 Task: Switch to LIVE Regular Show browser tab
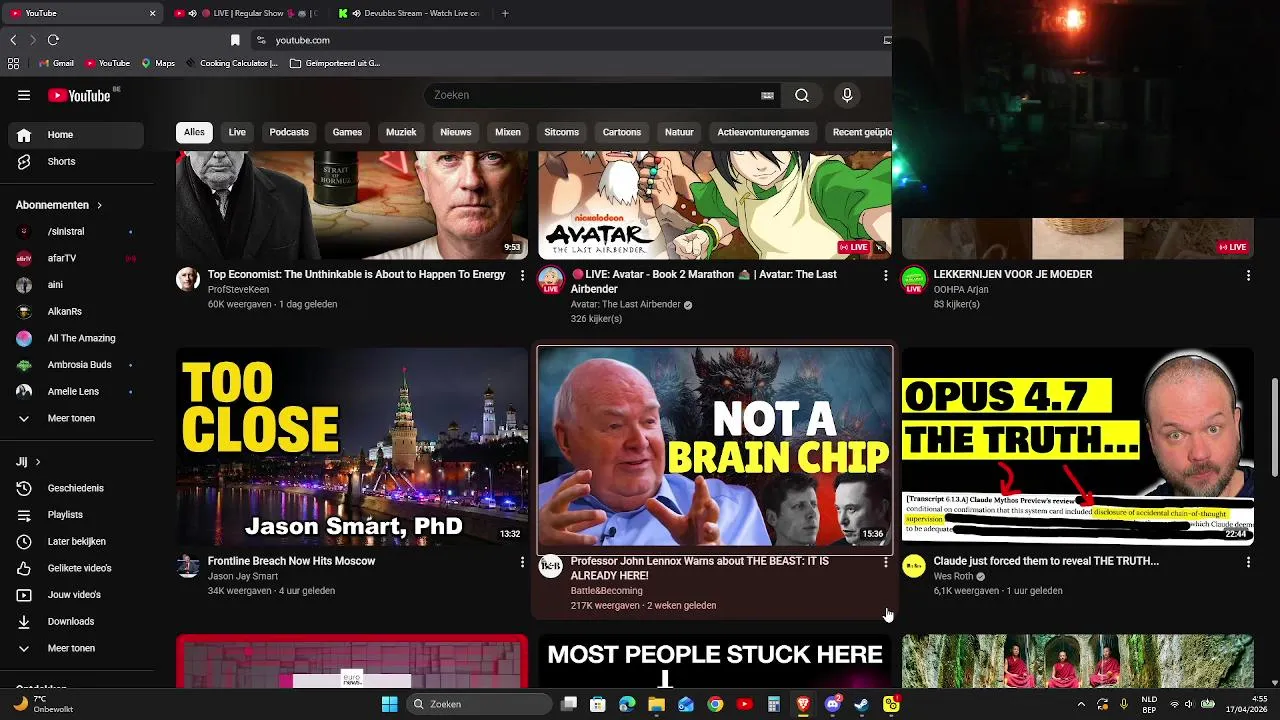pyautogui.click(x=244, y=13)
